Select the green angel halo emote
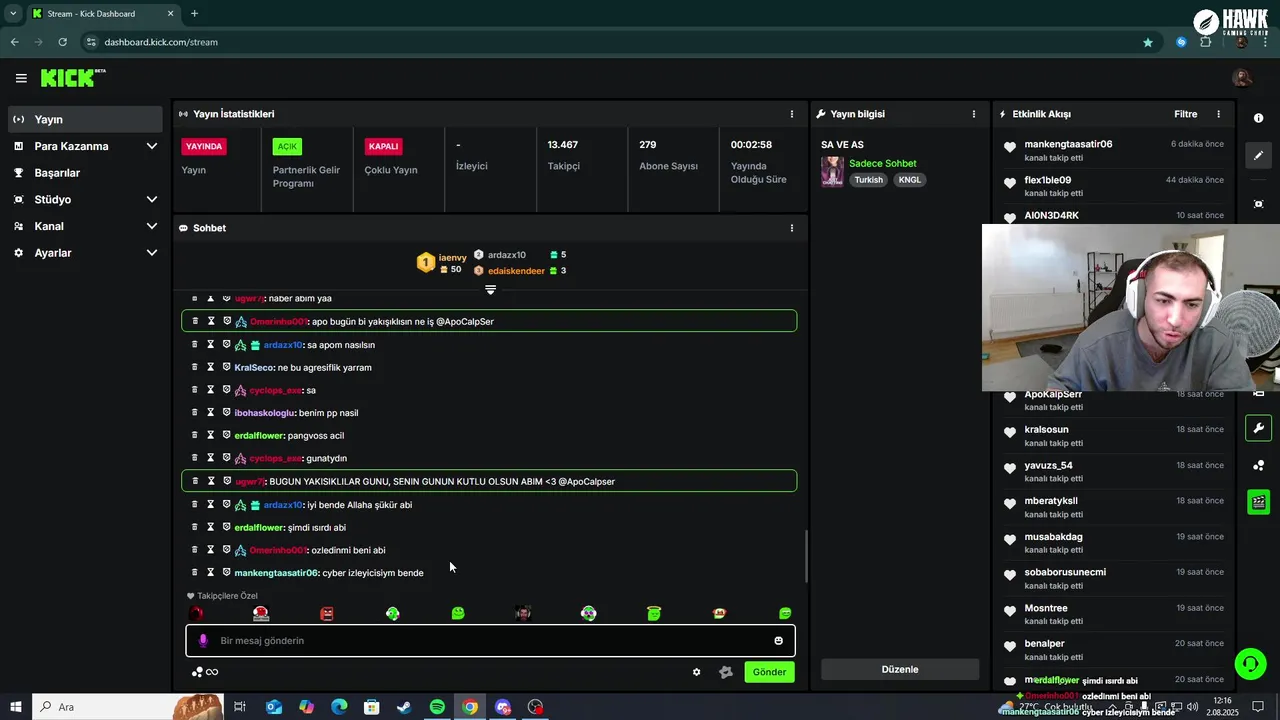 click(x=654, y=613)
